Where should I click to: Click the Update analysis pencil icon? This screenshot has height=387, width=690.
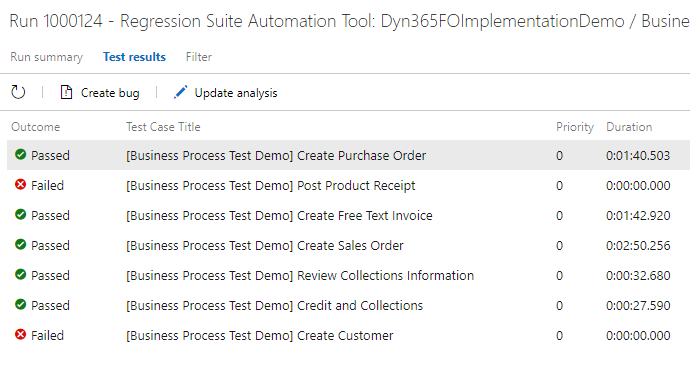[x=180, y=92]
